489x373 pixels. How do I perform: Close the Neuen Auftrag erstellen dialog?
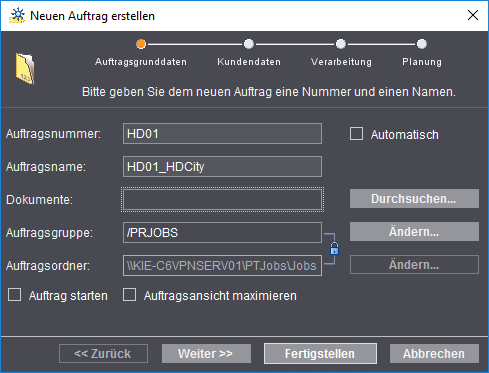[x=473, y=15]
